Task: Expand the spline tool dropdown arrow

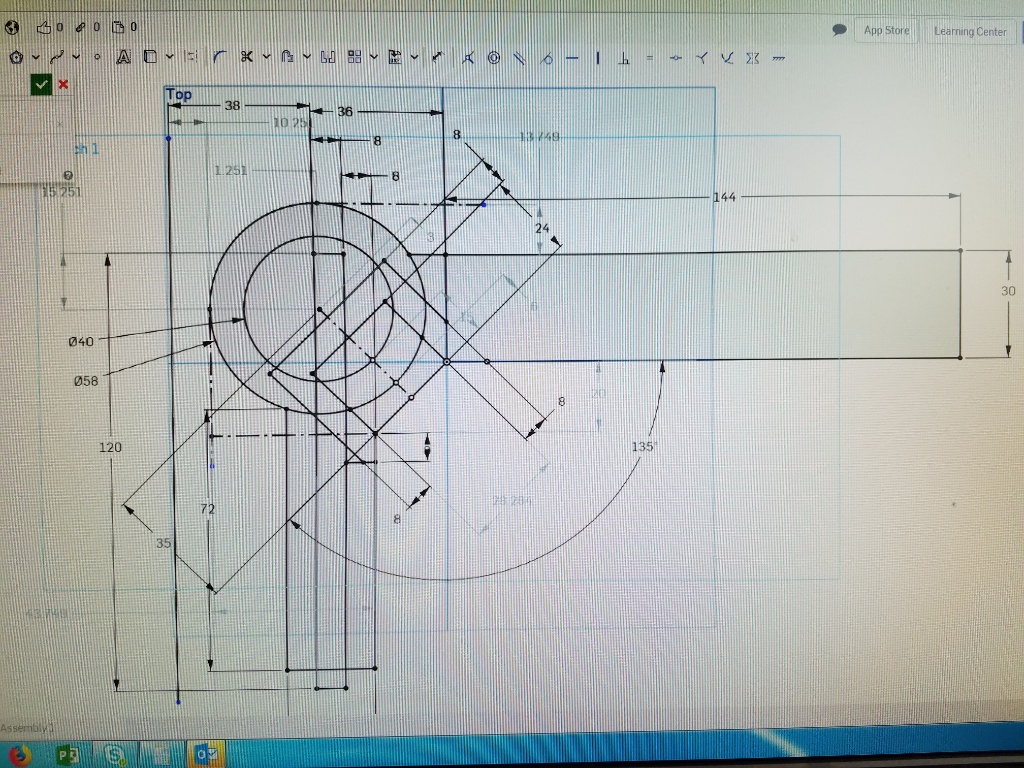Action: click(77, 58)
